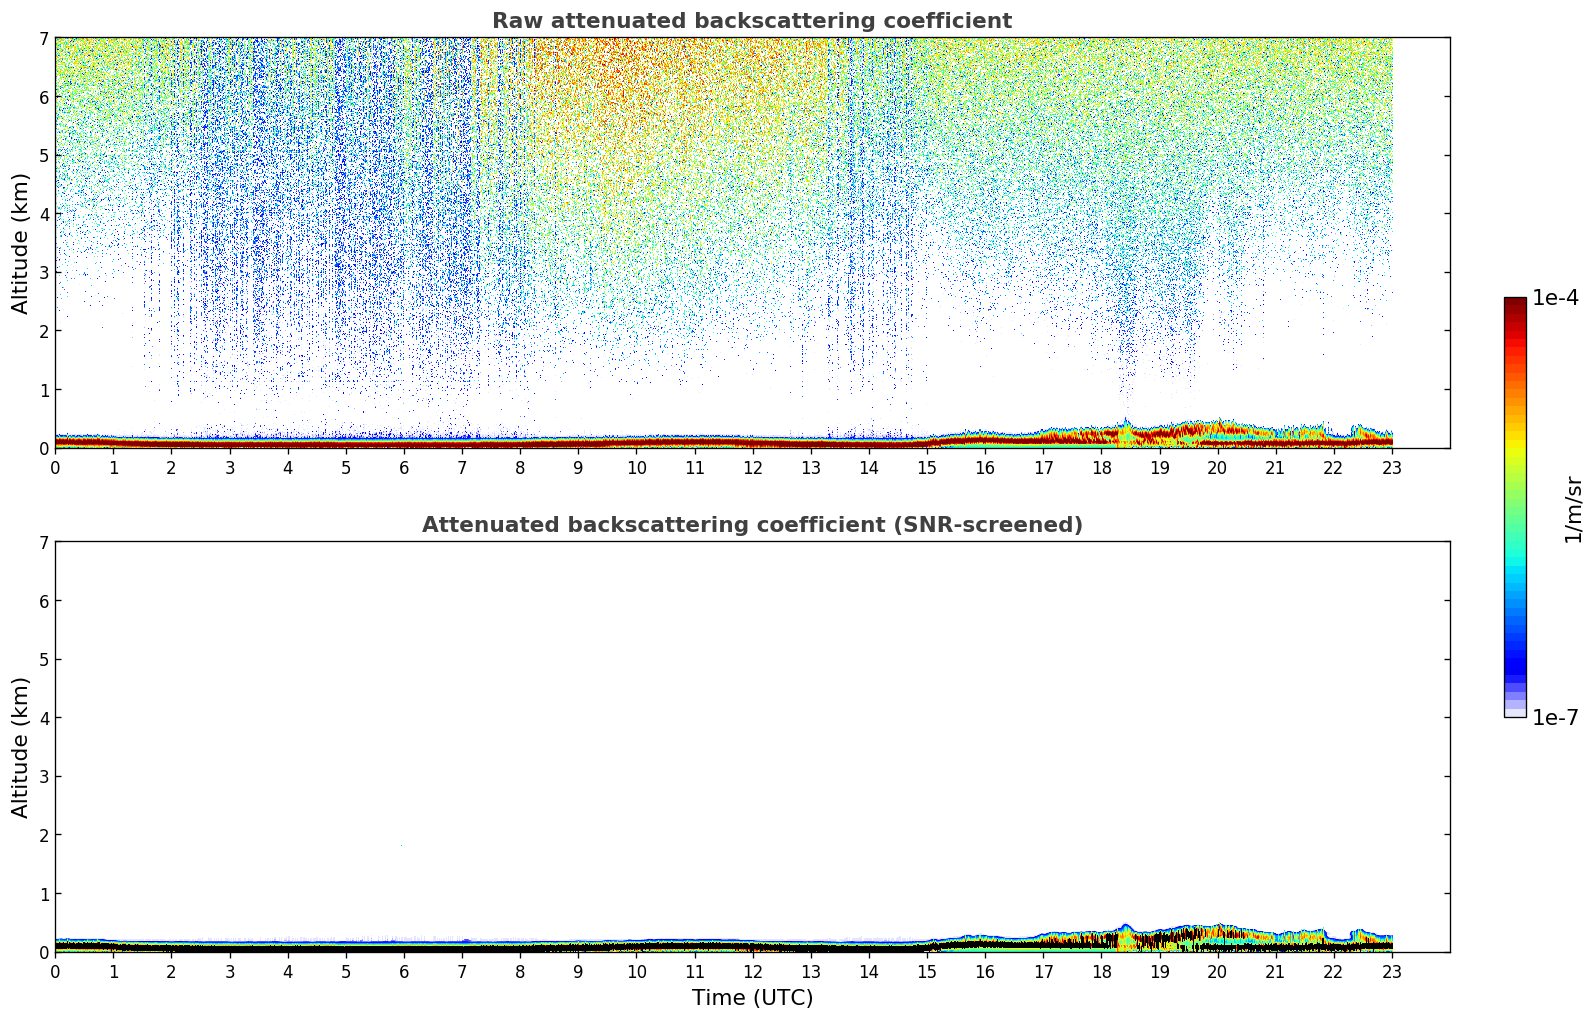Click the top plot's "Altitude (km)" label

click(x=21, y=243)
